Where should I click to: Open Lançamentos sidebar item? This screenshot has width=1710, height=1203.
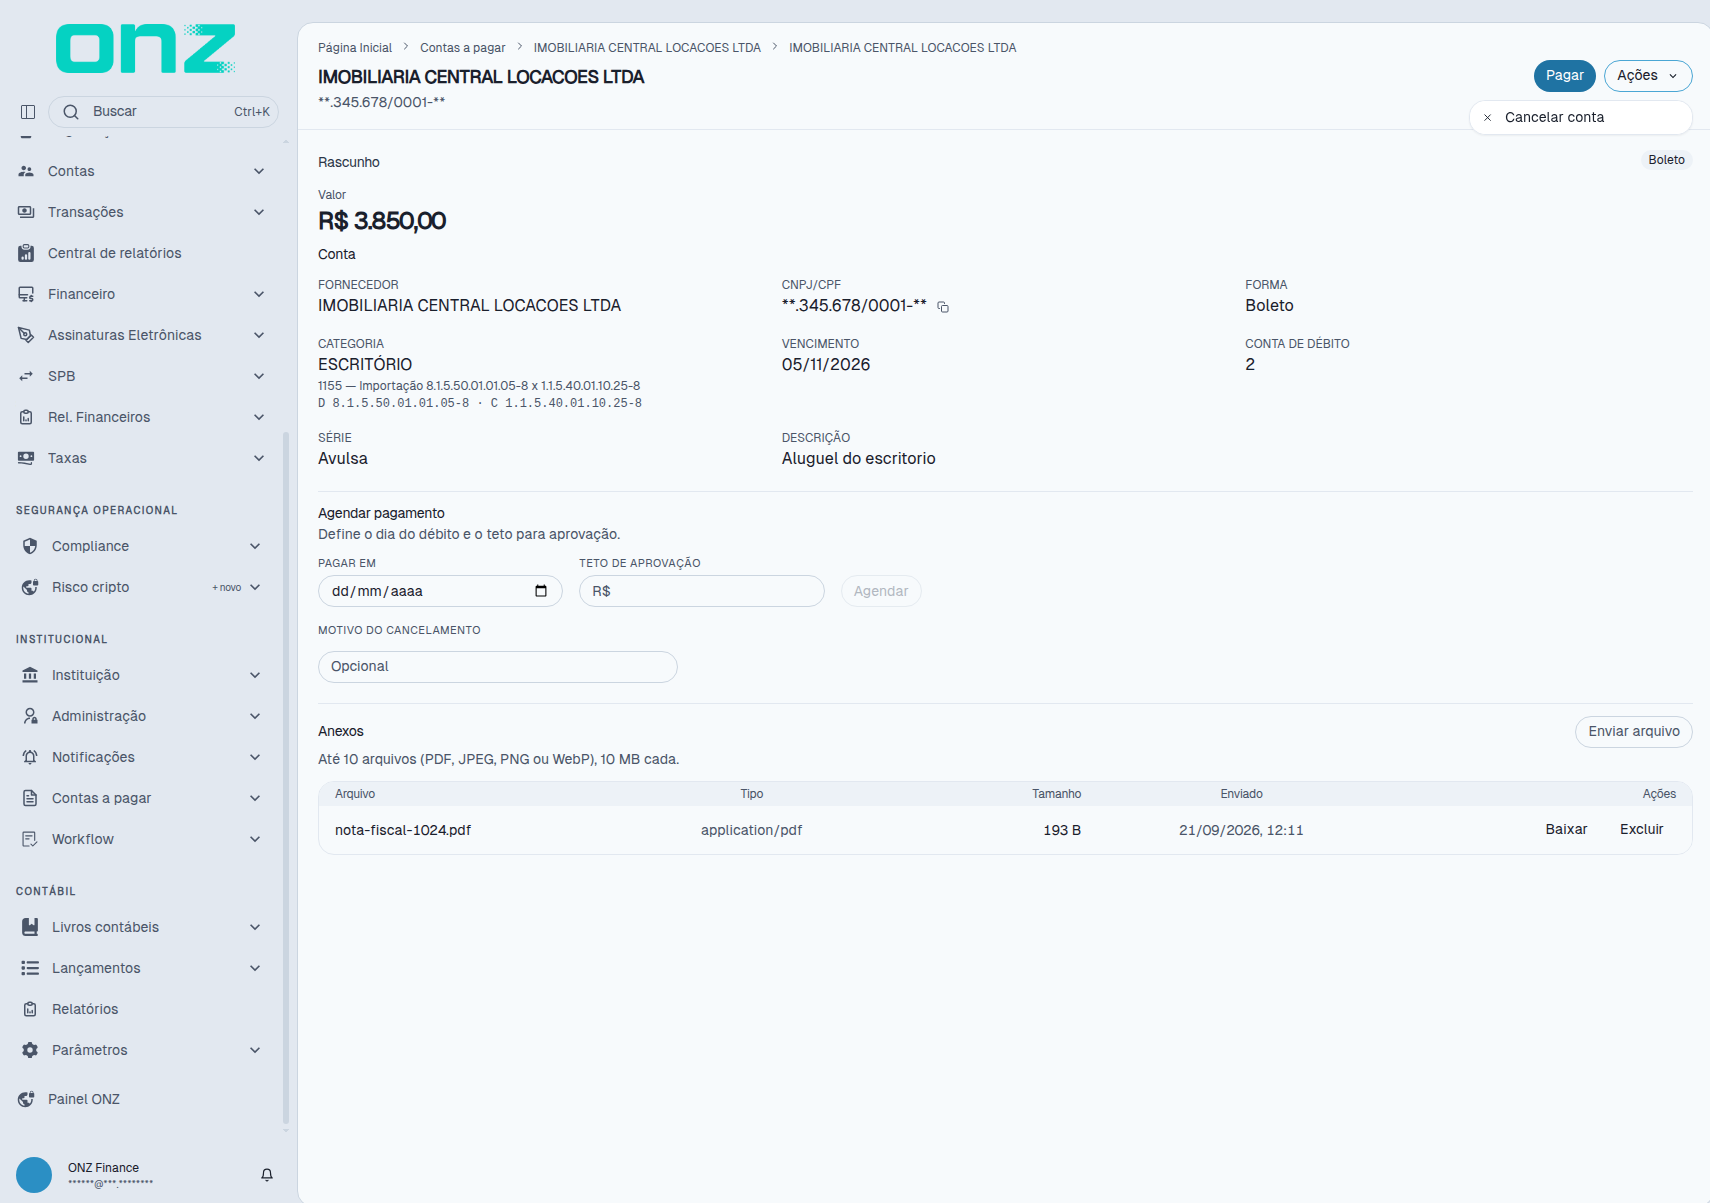141,968
